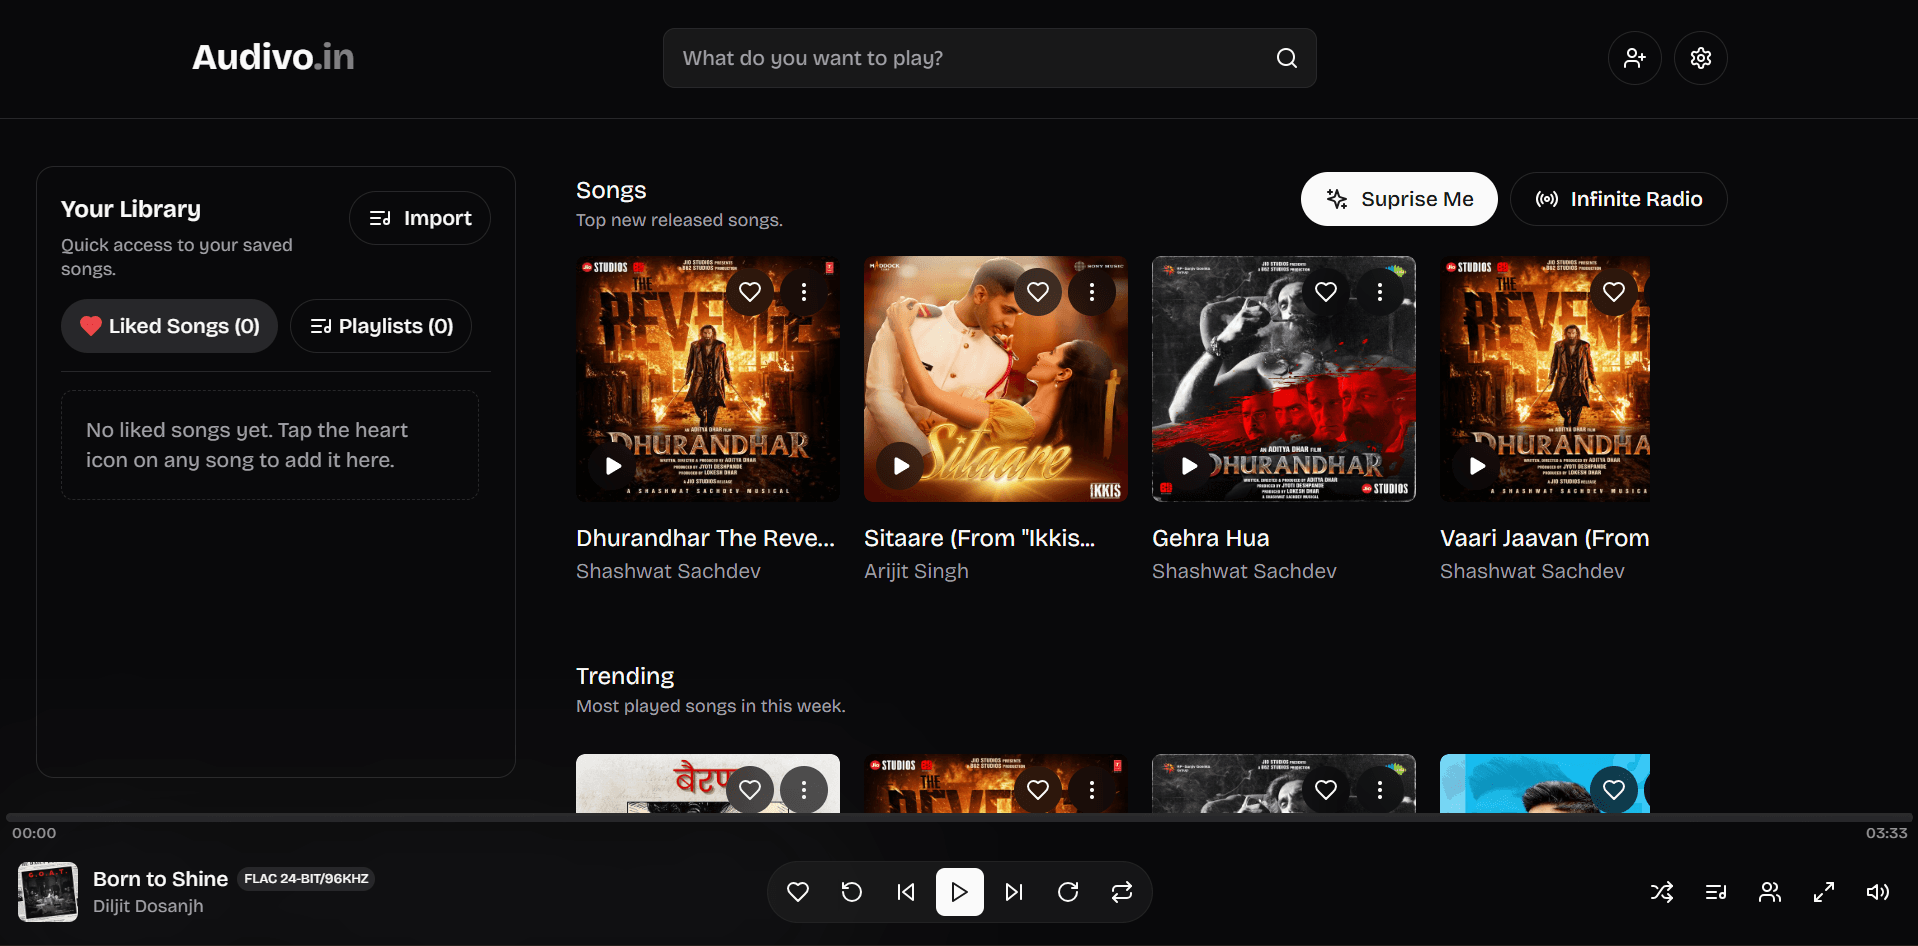Click the Born to Shine track title
Image resolution: width=1918 pixels, height=946 pixels.
coord(160,879)
